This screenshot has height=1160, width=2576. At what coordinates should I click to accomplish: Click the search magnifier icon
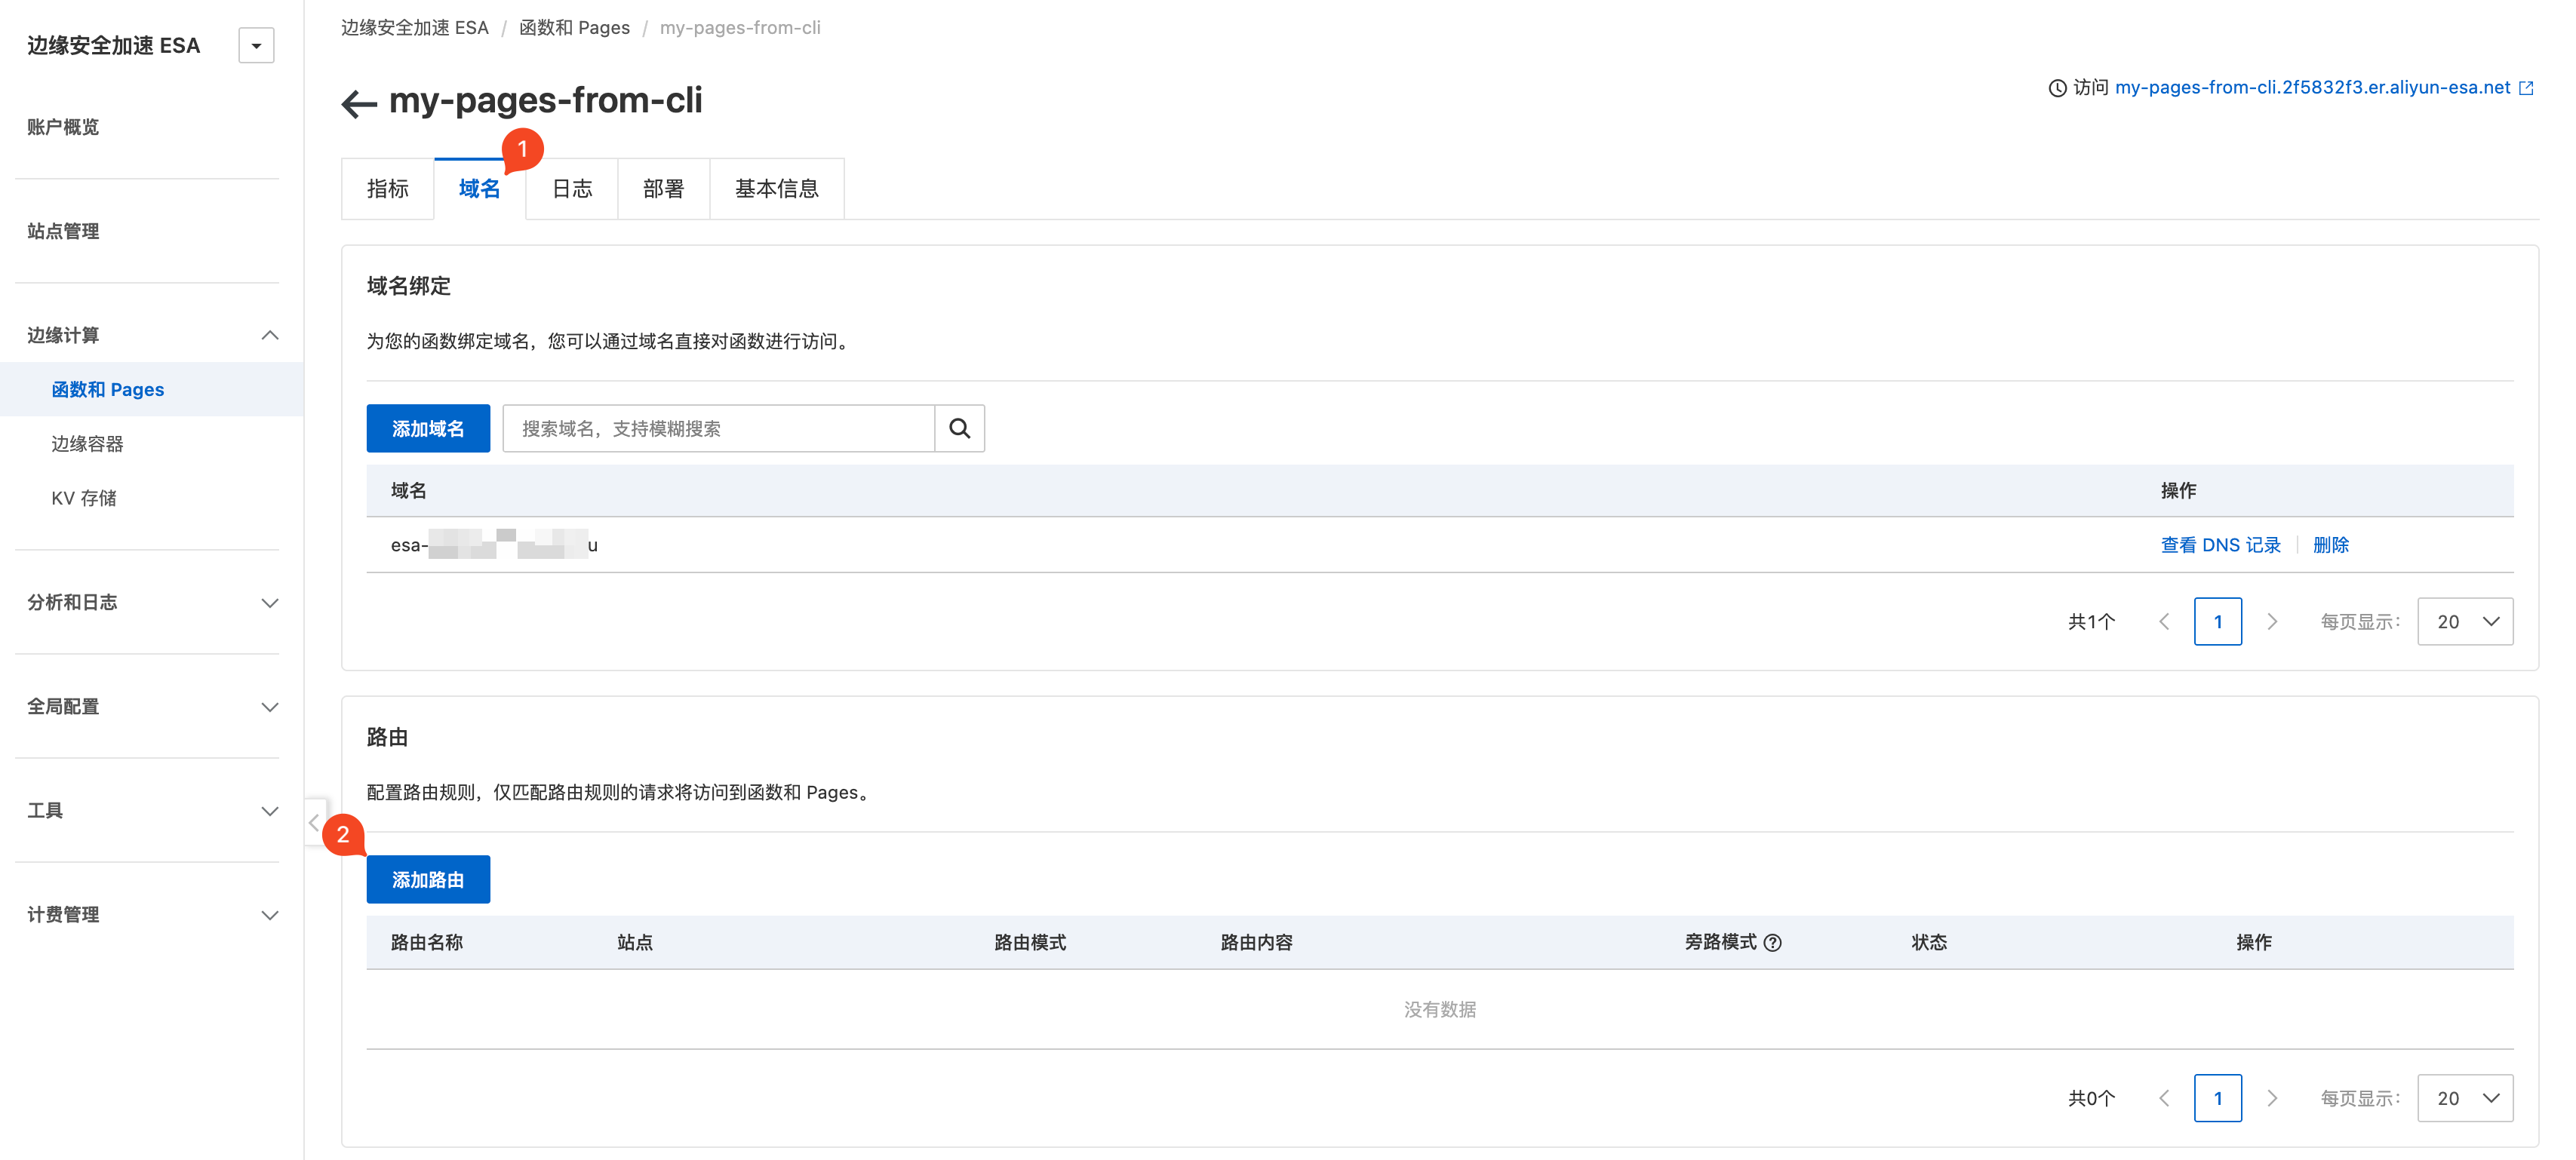959,428
